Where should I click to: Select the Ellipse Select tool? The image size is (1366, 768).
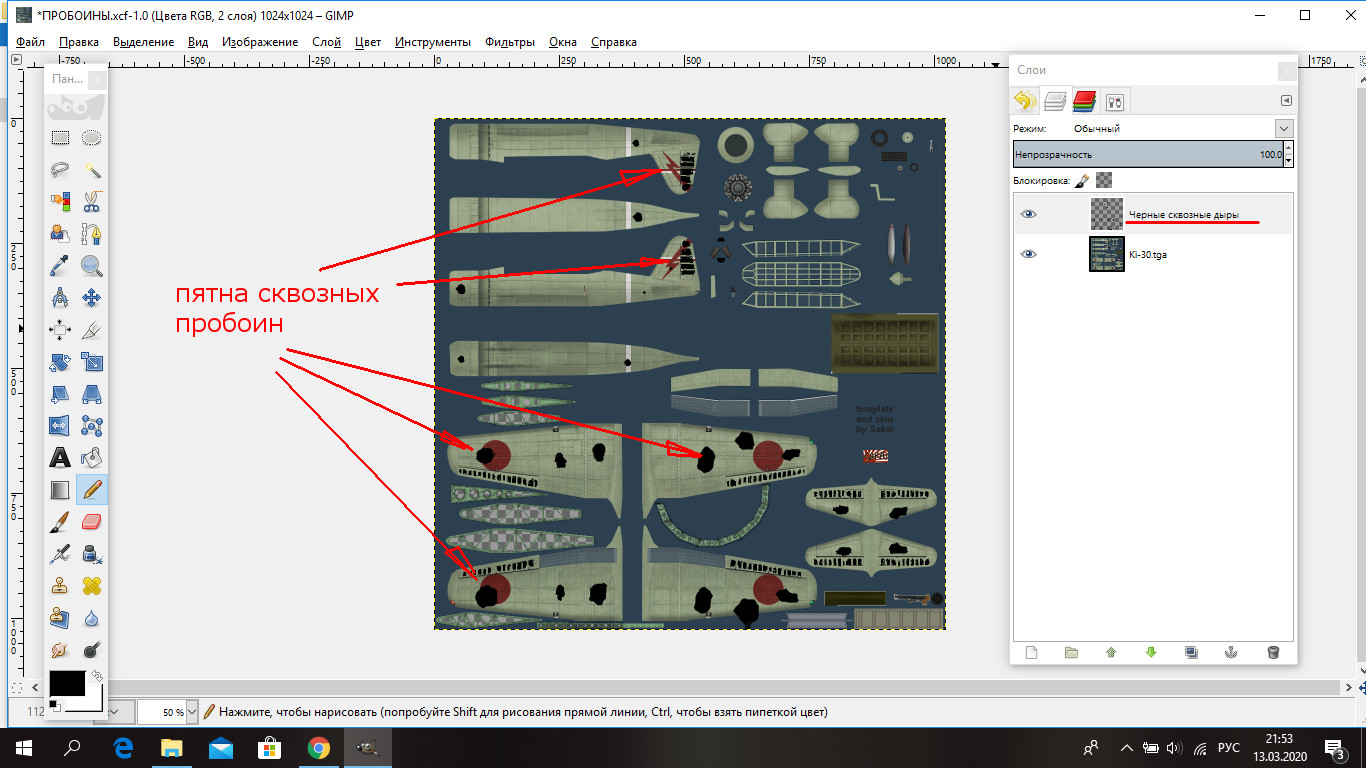point(92,138)
